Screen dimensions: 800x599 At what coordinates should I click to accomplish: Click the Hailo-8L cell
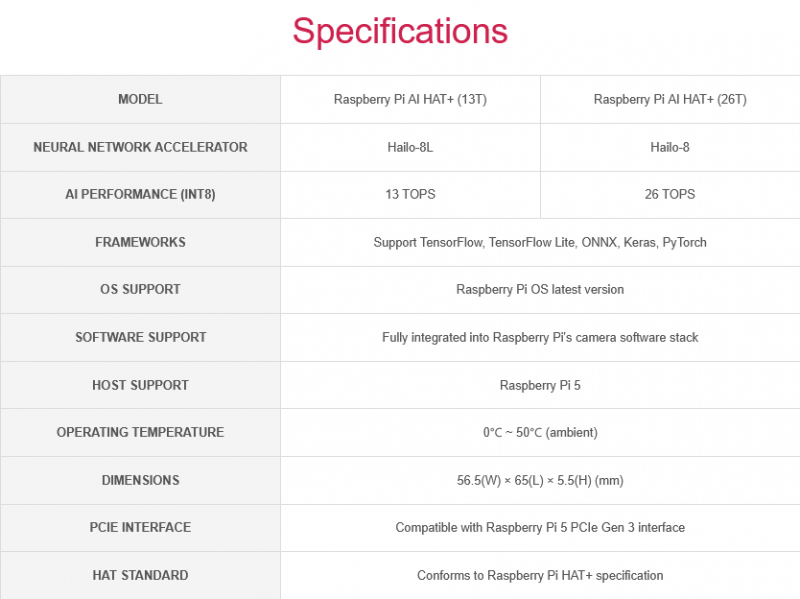click(x=410, y=147)
